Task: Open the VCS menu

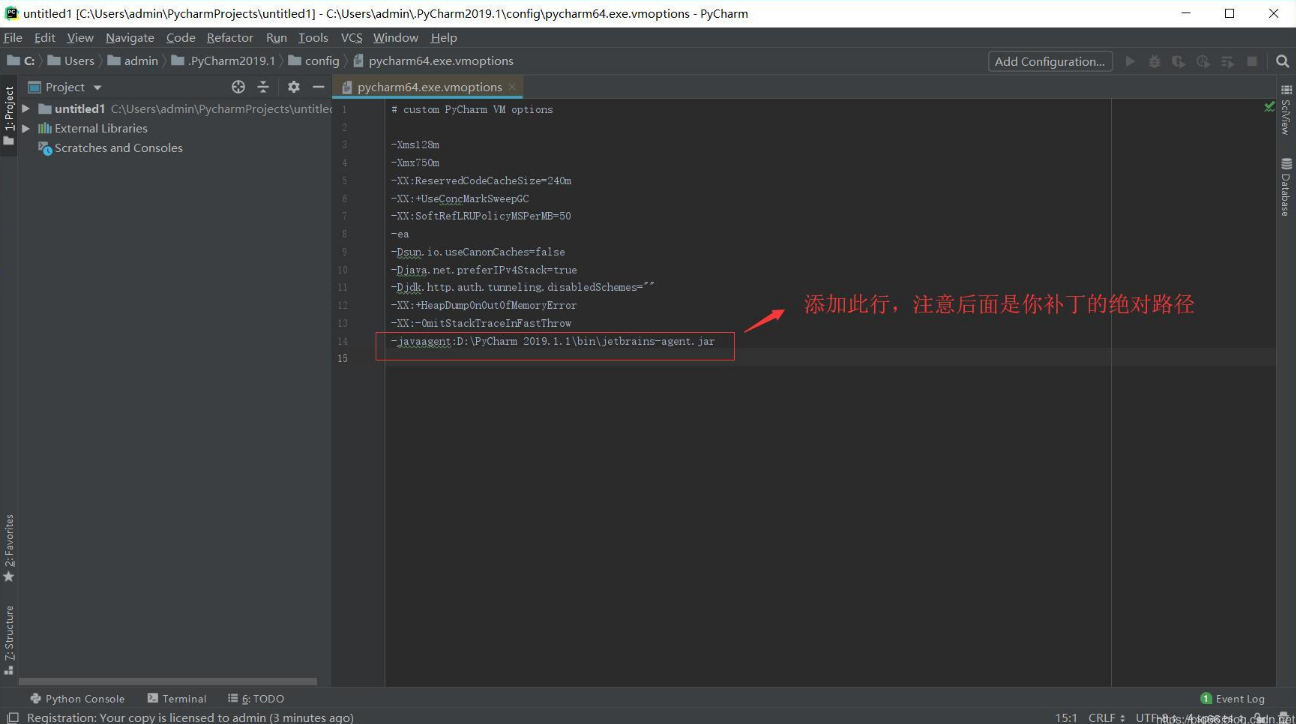Action: click(350, 37)
